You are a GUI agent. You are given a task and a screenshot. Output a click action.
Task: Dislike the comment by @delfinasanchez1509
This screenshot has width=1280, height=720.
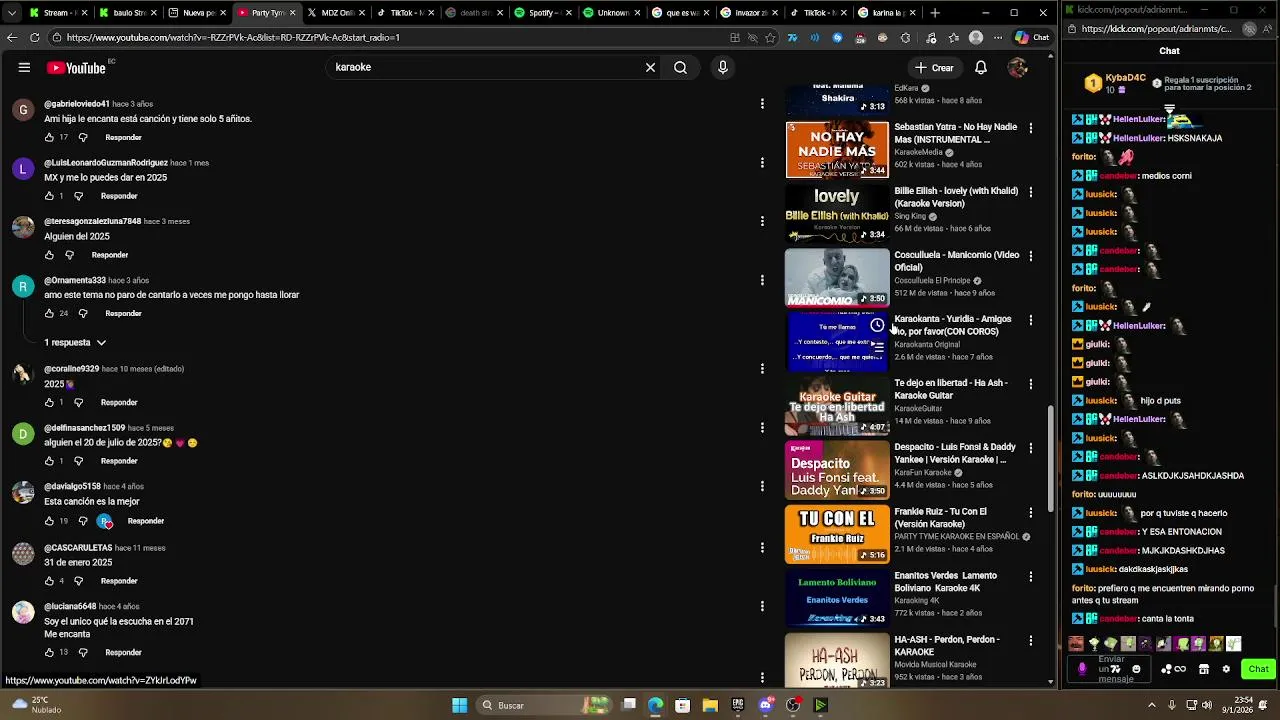78,461
